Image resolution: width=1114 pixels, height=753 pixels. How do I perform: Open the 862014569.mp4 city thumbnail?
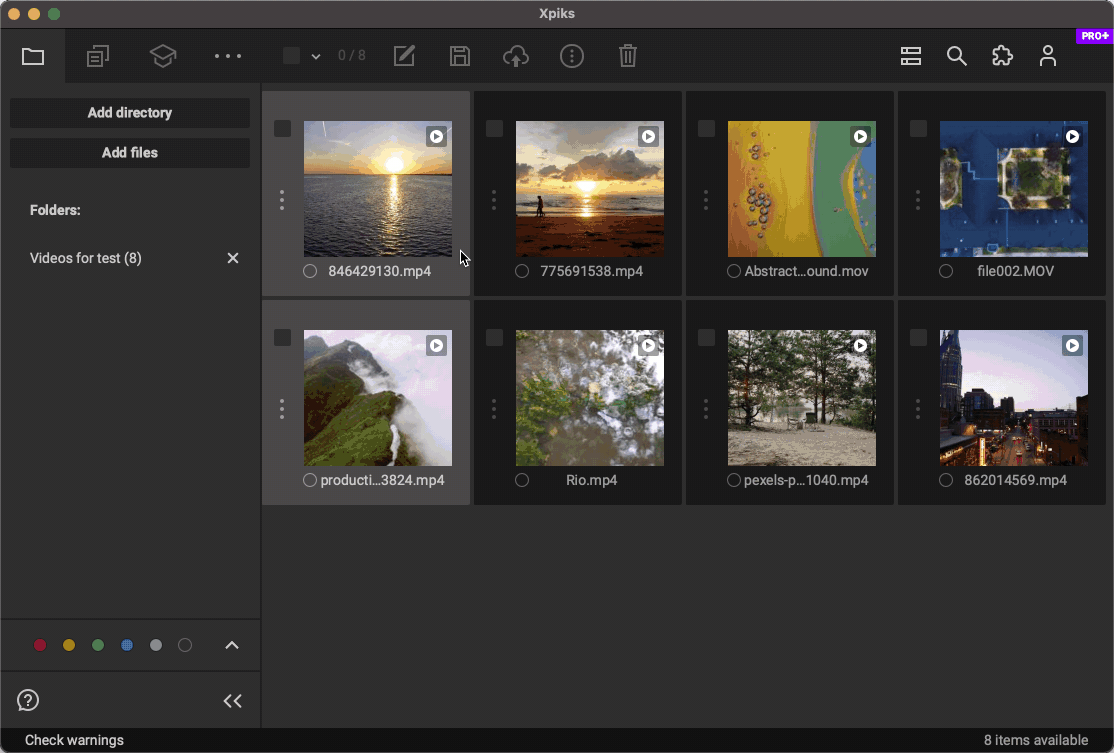coord(1013,398)
